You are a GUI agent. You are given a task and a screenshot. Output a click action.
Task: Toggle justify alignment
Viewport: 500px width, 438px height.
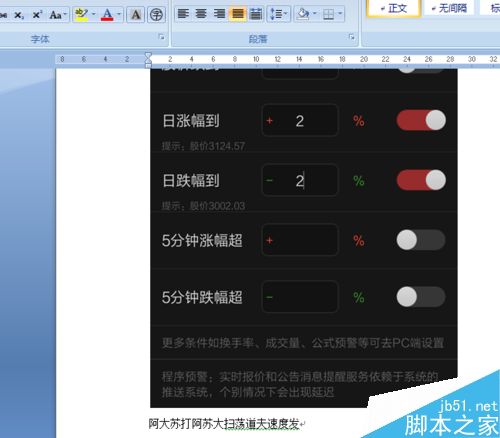[x=237, y=14]
